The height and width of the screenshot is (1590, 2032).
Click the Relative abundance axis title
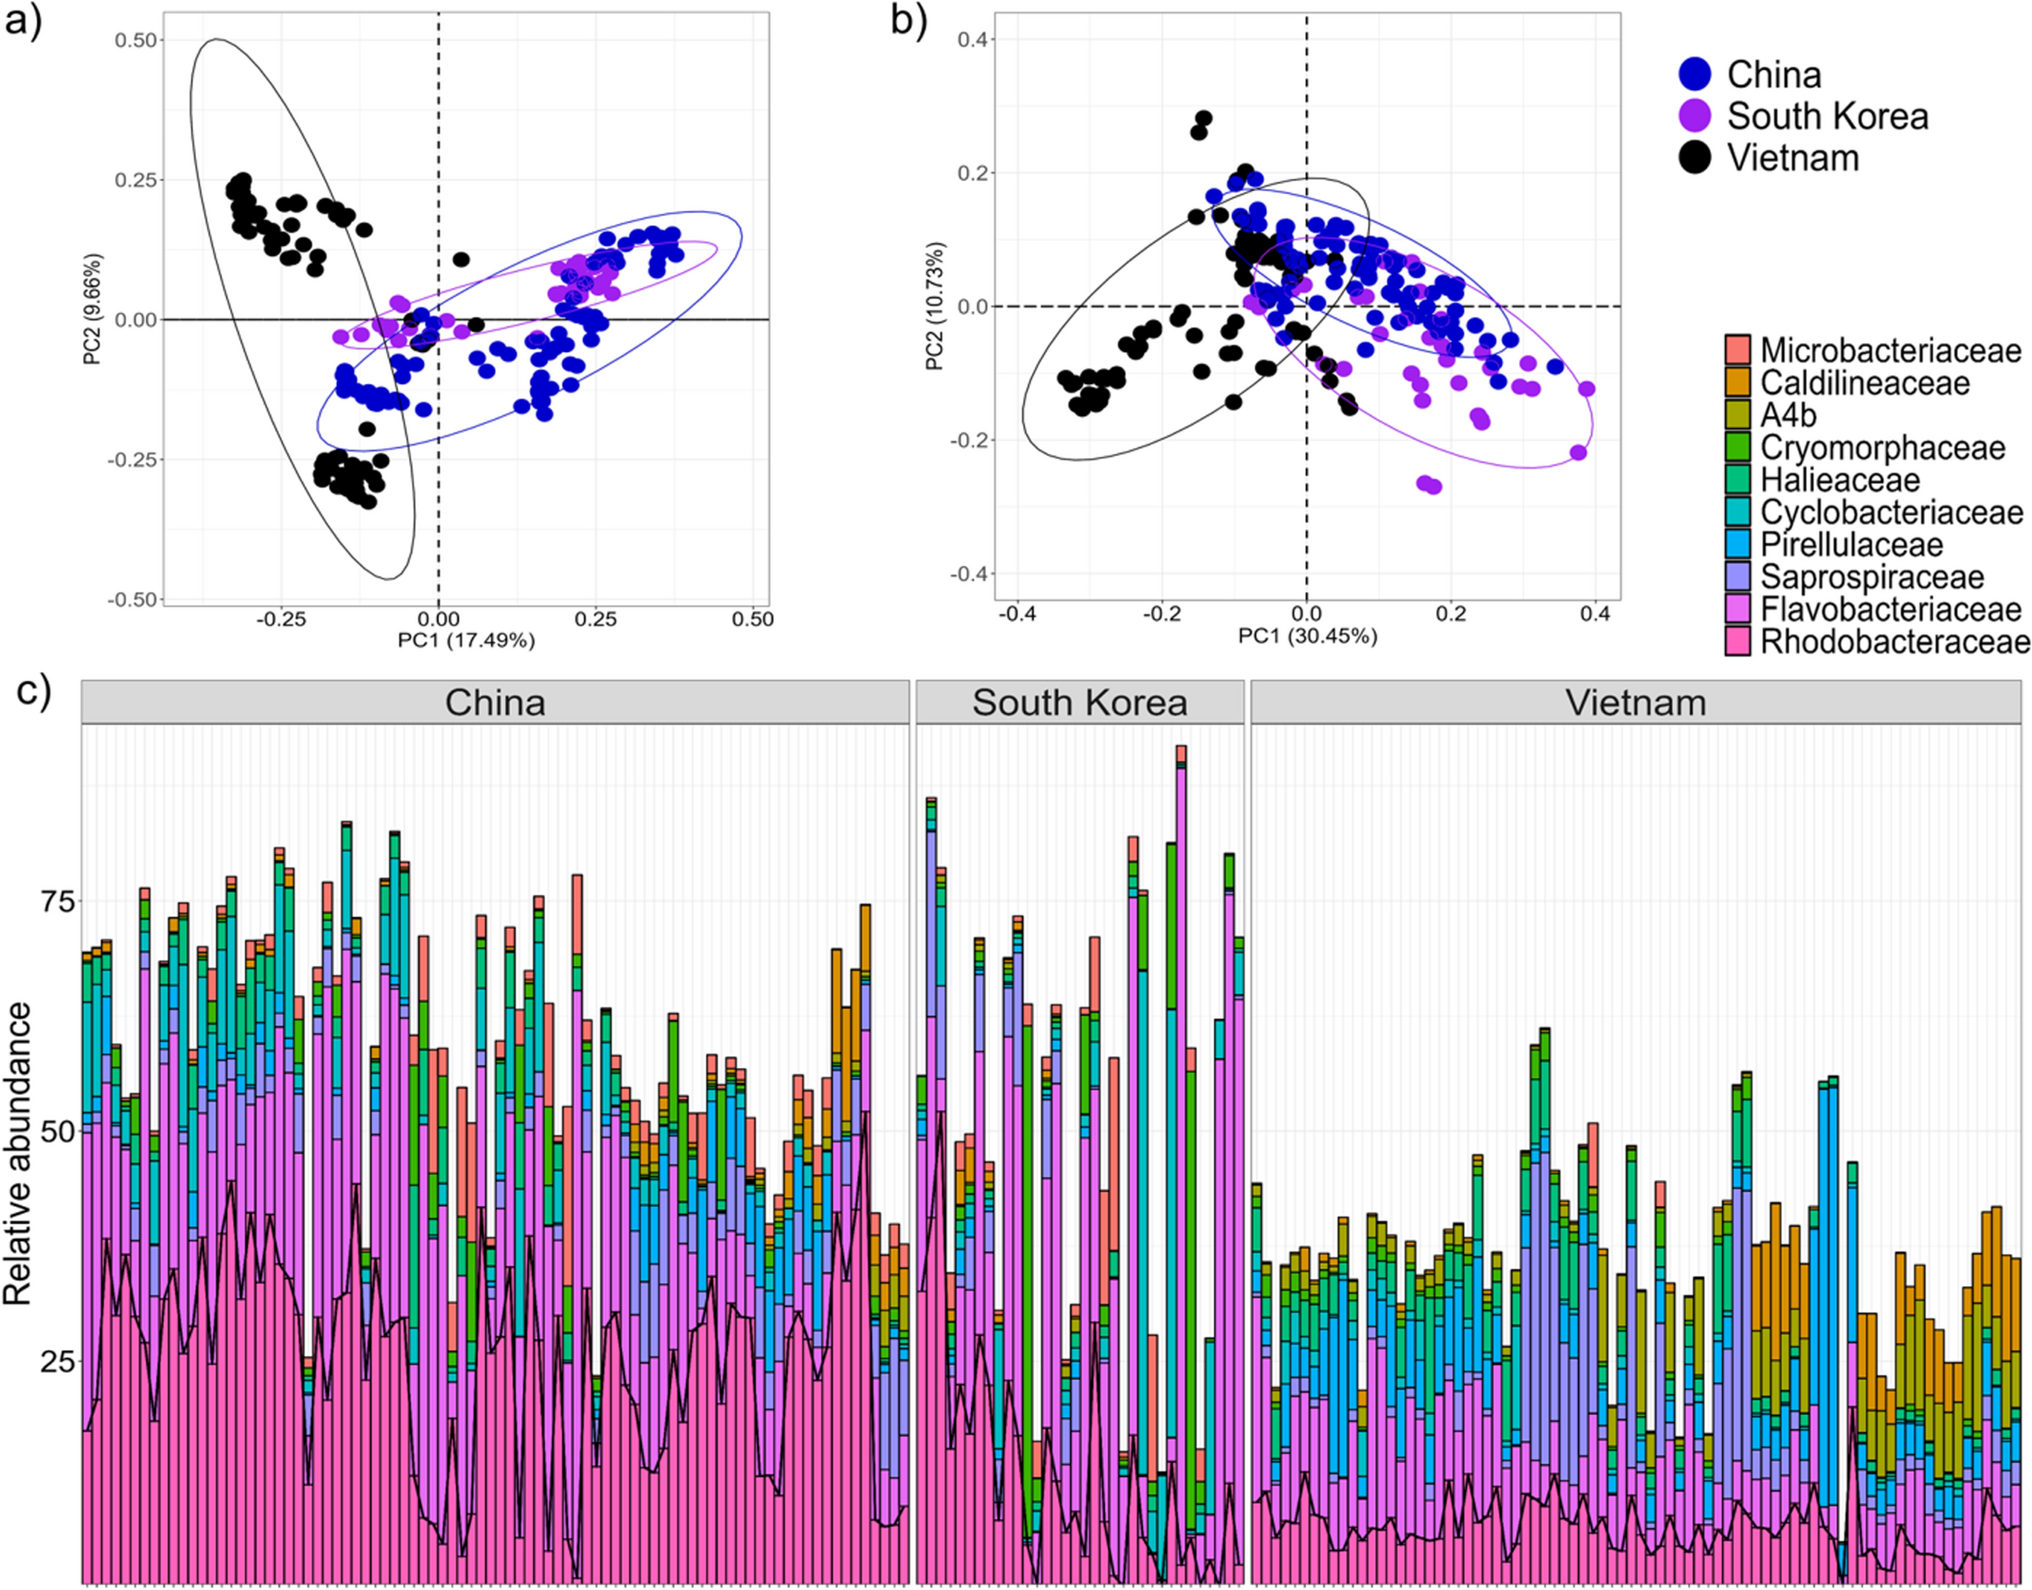tap(18, 1153)
